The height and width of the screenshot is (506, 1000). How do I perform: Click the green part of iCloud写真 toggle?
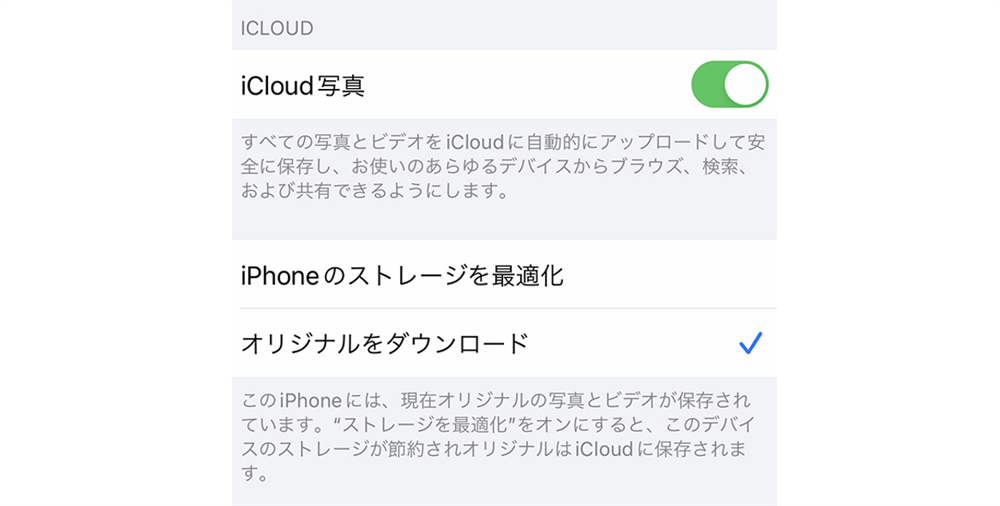click(x=708, y=85)
